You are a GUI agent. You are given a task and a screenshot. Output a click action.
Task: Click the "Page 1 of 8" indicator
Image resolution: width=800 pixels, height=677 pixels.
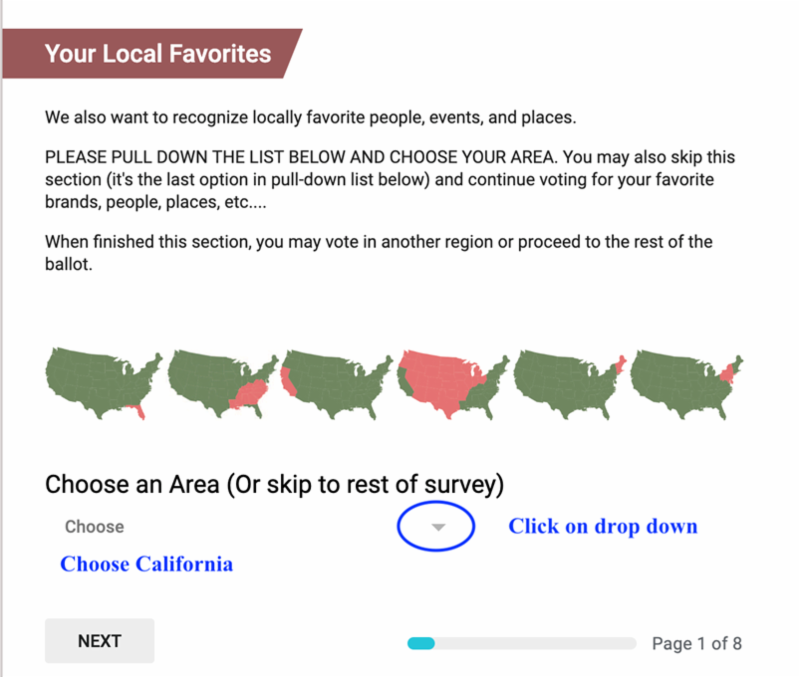coord(696,644)
